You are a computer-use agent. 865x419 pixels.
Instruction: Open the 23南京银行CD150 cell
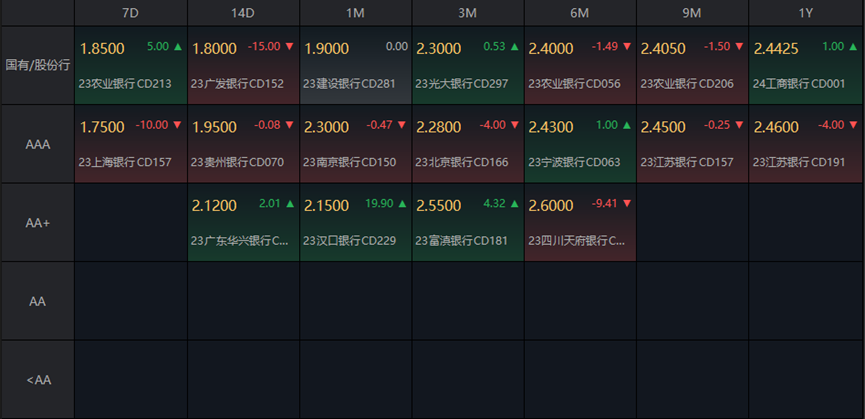click(x=355, y=144)
